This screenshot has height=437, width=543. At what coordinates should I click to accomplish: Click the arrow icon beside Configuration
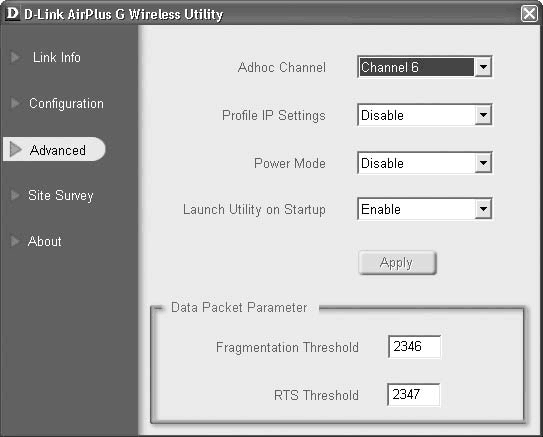[15, 103]
